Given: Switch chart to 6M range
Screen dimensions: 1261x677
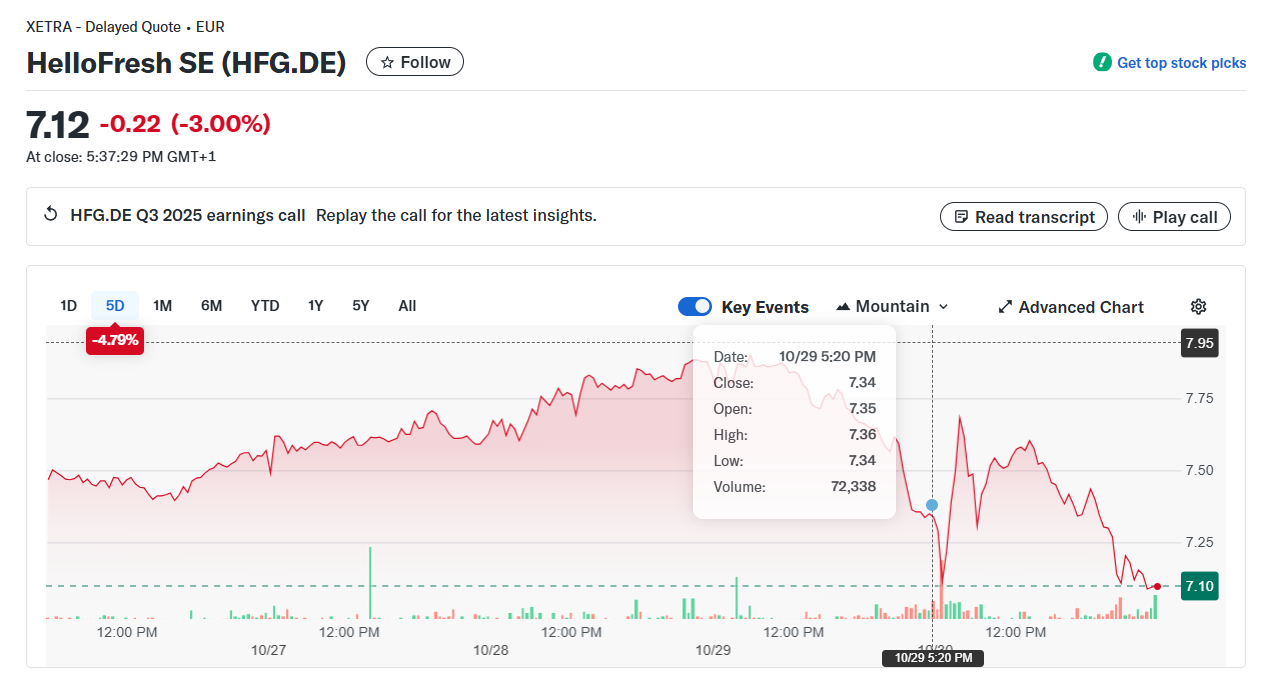Looking at the screenshot, I should pos(211,306).
